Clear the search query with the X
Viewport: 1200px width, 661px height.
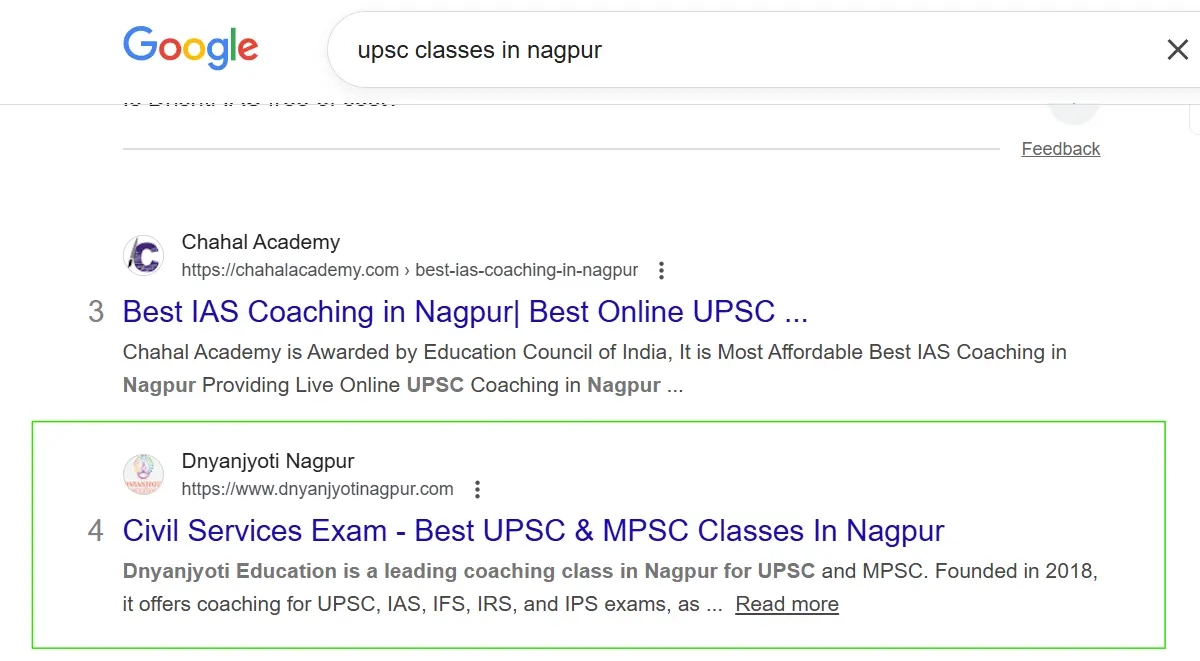[x=1177, y=50]
